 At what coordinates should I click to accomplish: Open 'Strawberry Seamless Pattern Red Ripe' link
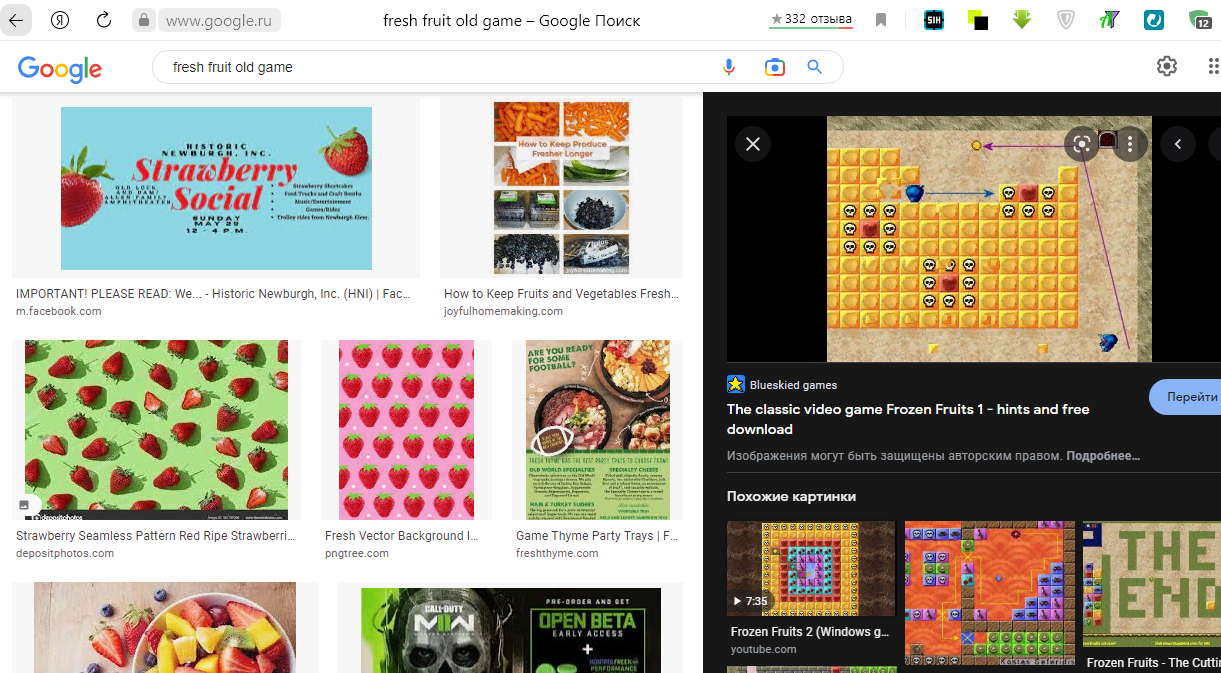[156, 536]
